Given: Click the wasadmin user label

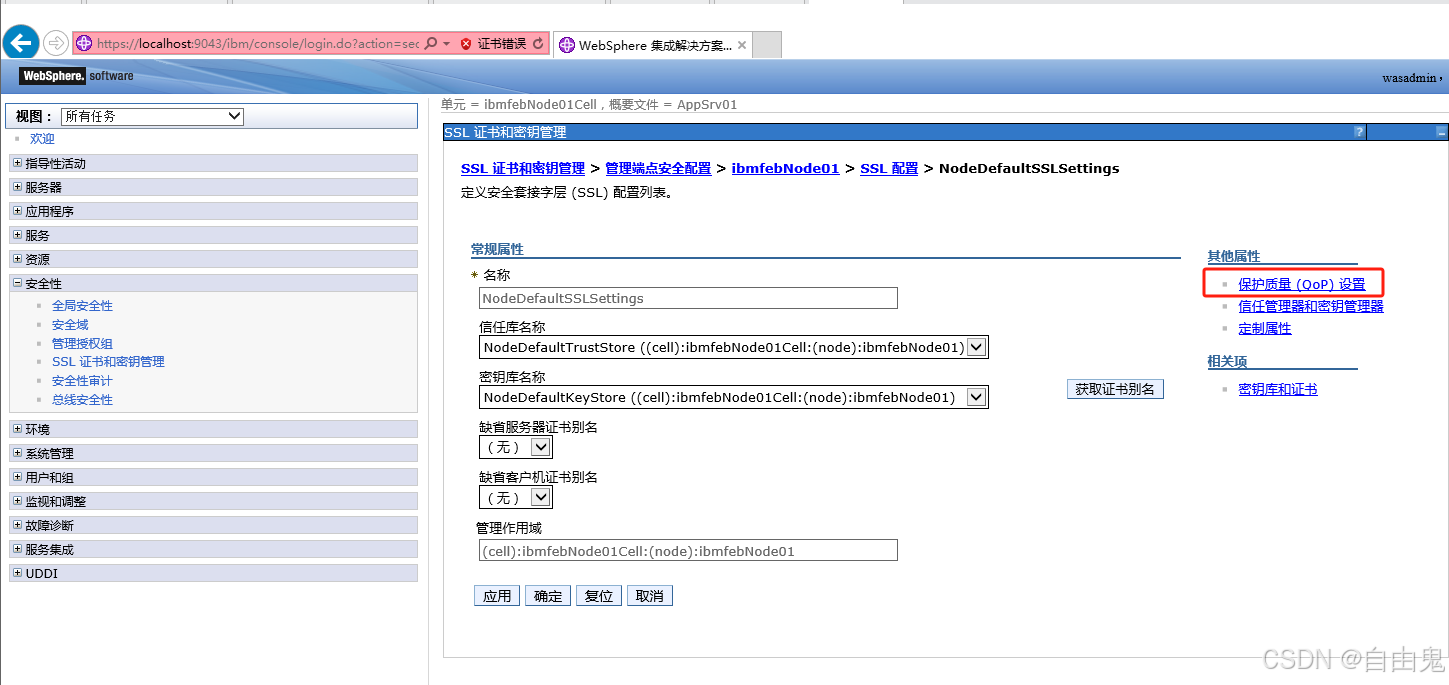Looking at the screenshot, I should 1410,77.
